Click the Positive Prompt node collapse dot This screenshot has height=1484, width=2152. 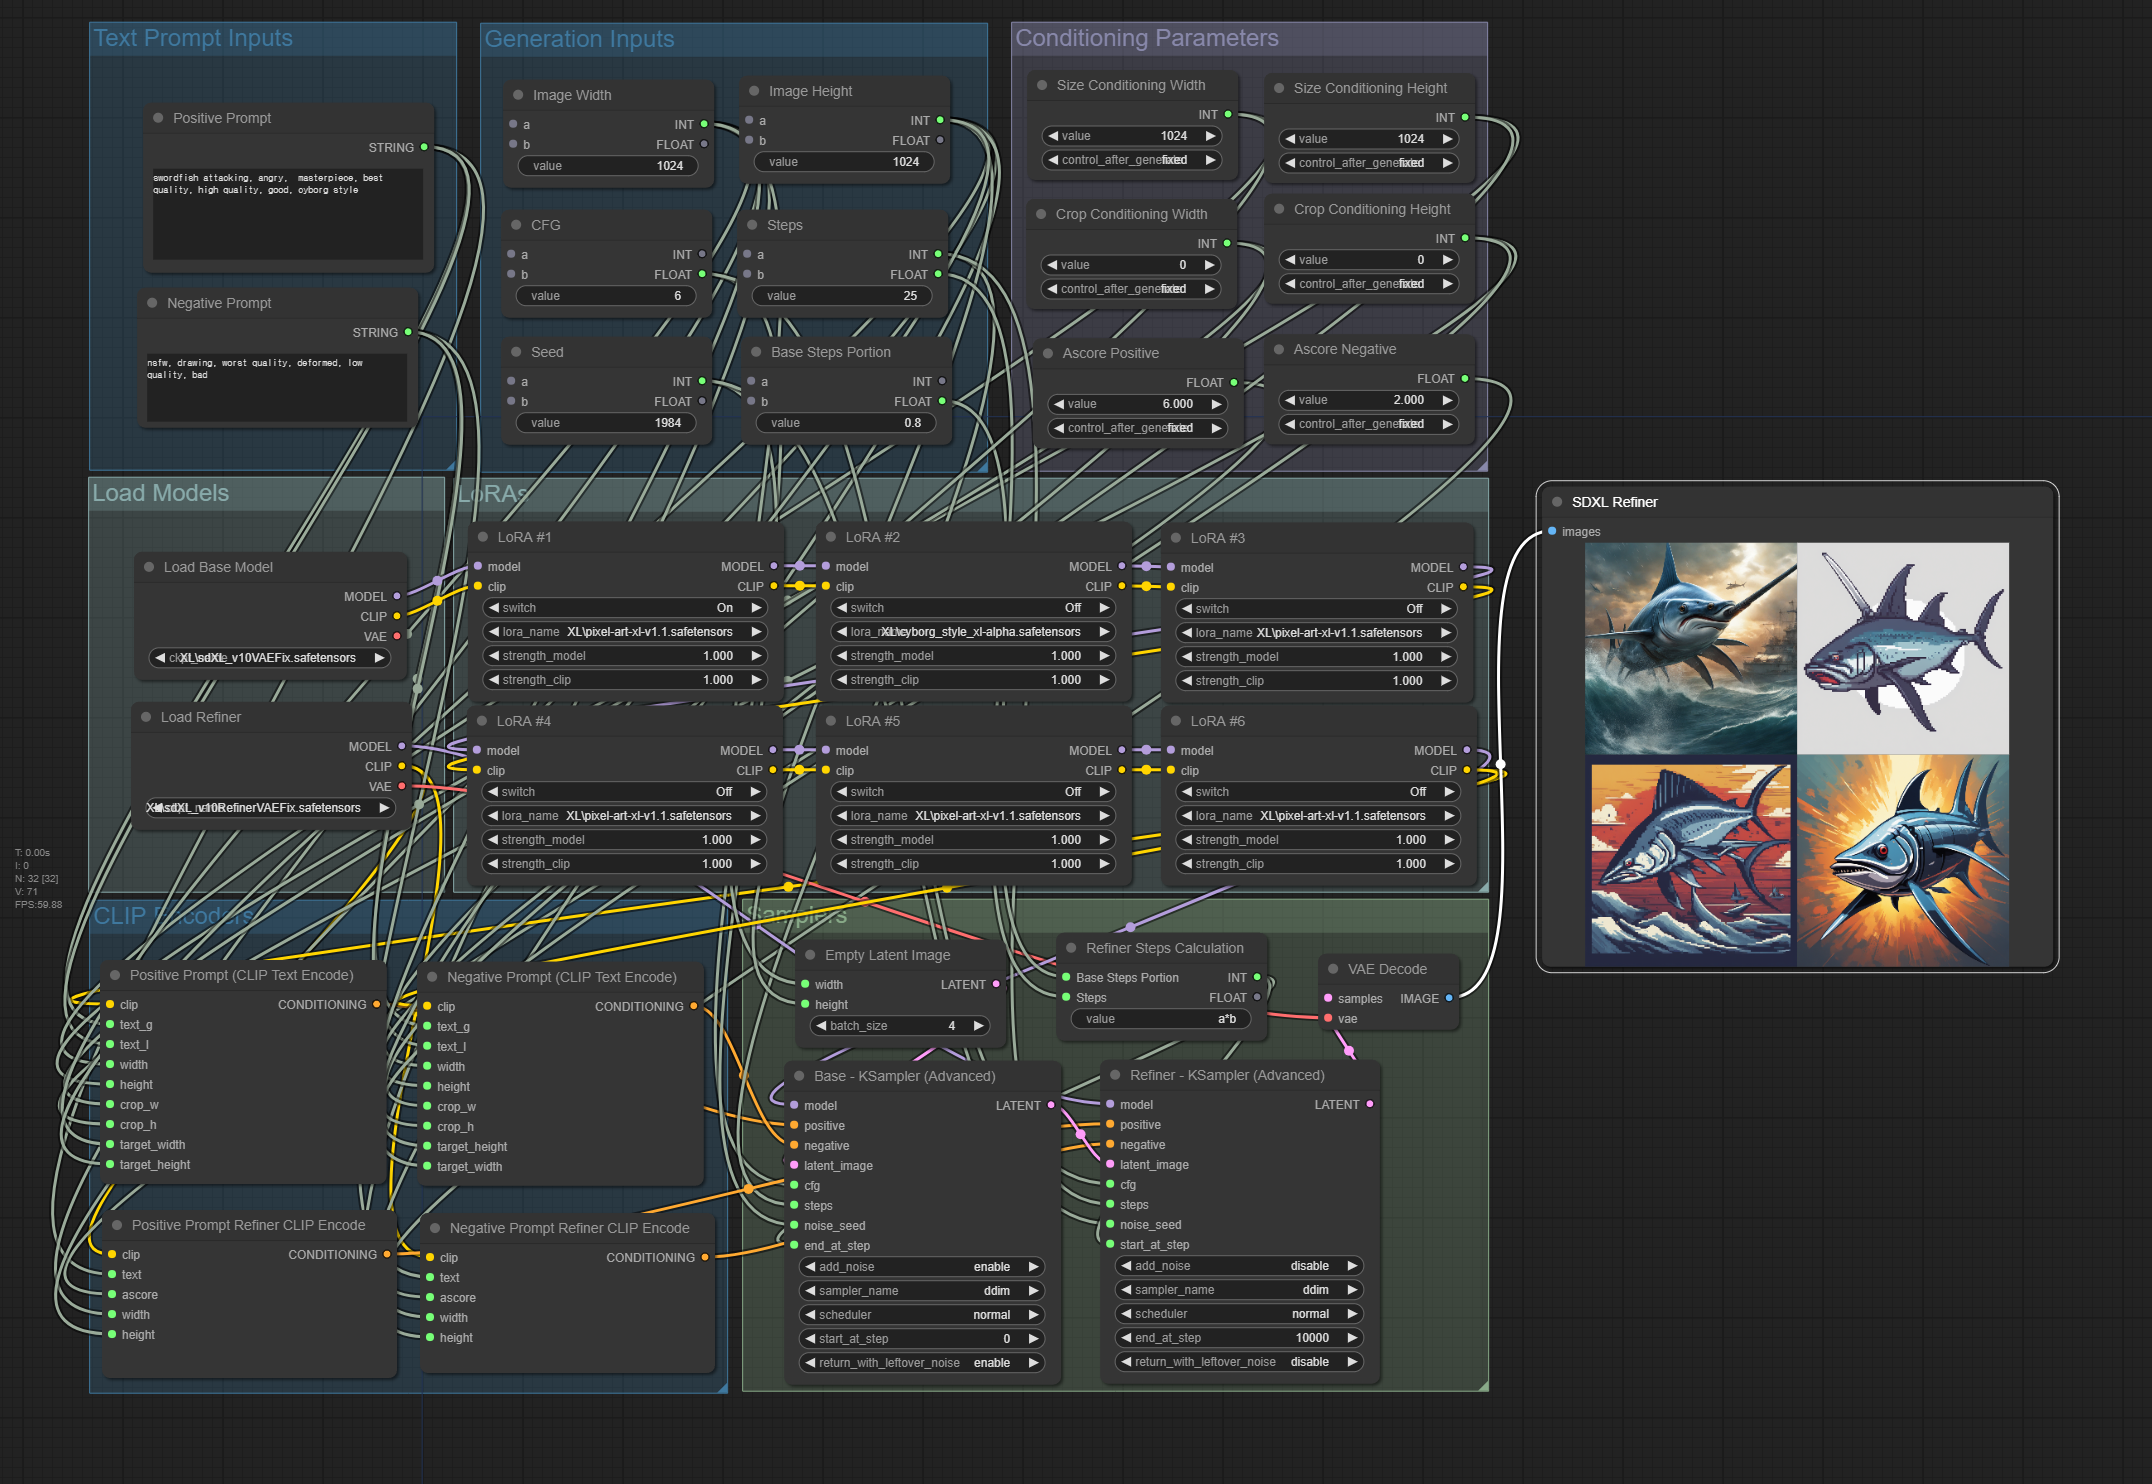(x=158, y=118)
